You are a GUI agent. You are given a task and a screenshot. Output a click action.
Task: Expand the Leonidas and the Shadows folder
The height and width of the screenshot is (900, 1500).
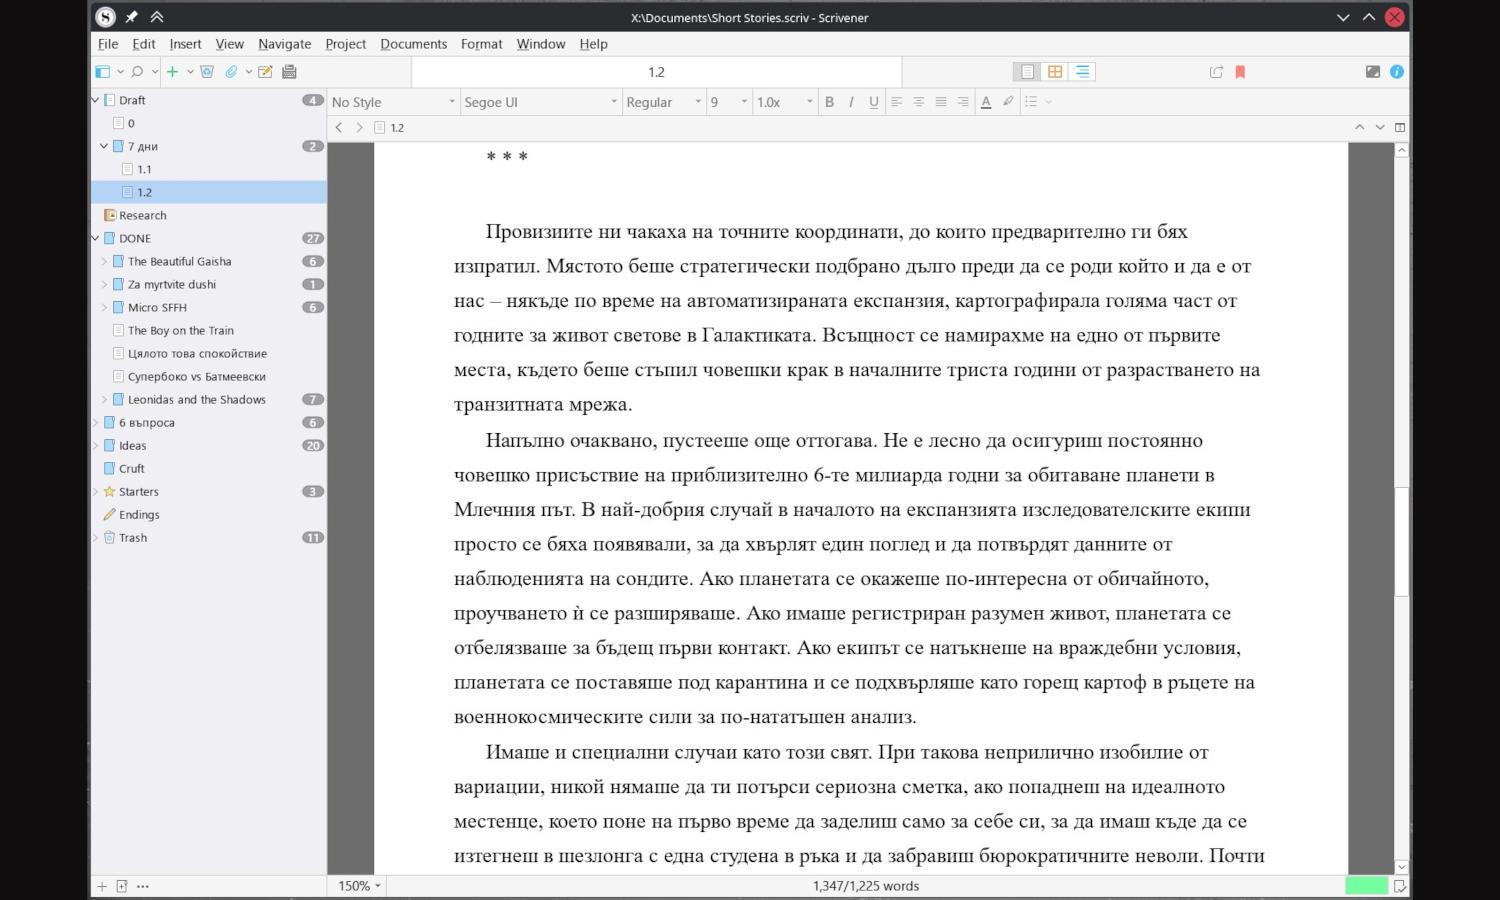(x=104, y=400)
